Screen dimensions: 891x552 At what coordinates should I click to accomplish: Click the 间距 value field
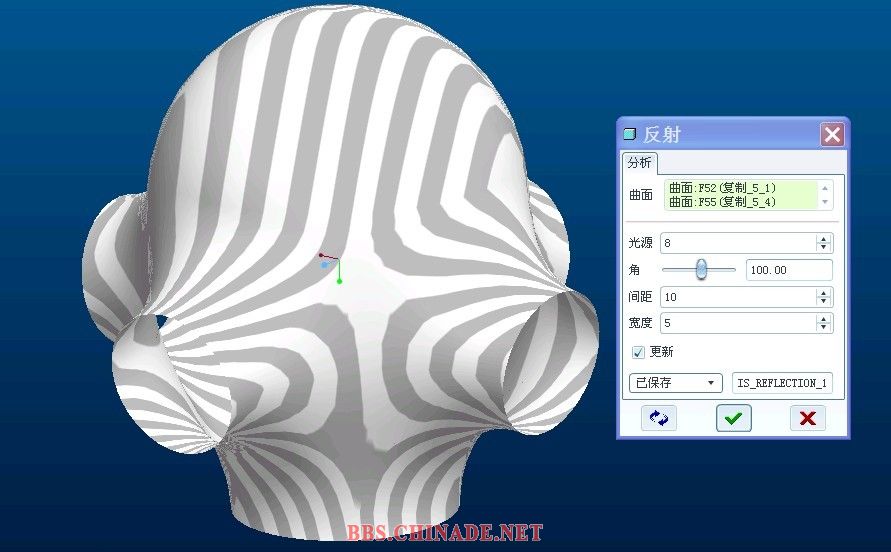point(738,297)
